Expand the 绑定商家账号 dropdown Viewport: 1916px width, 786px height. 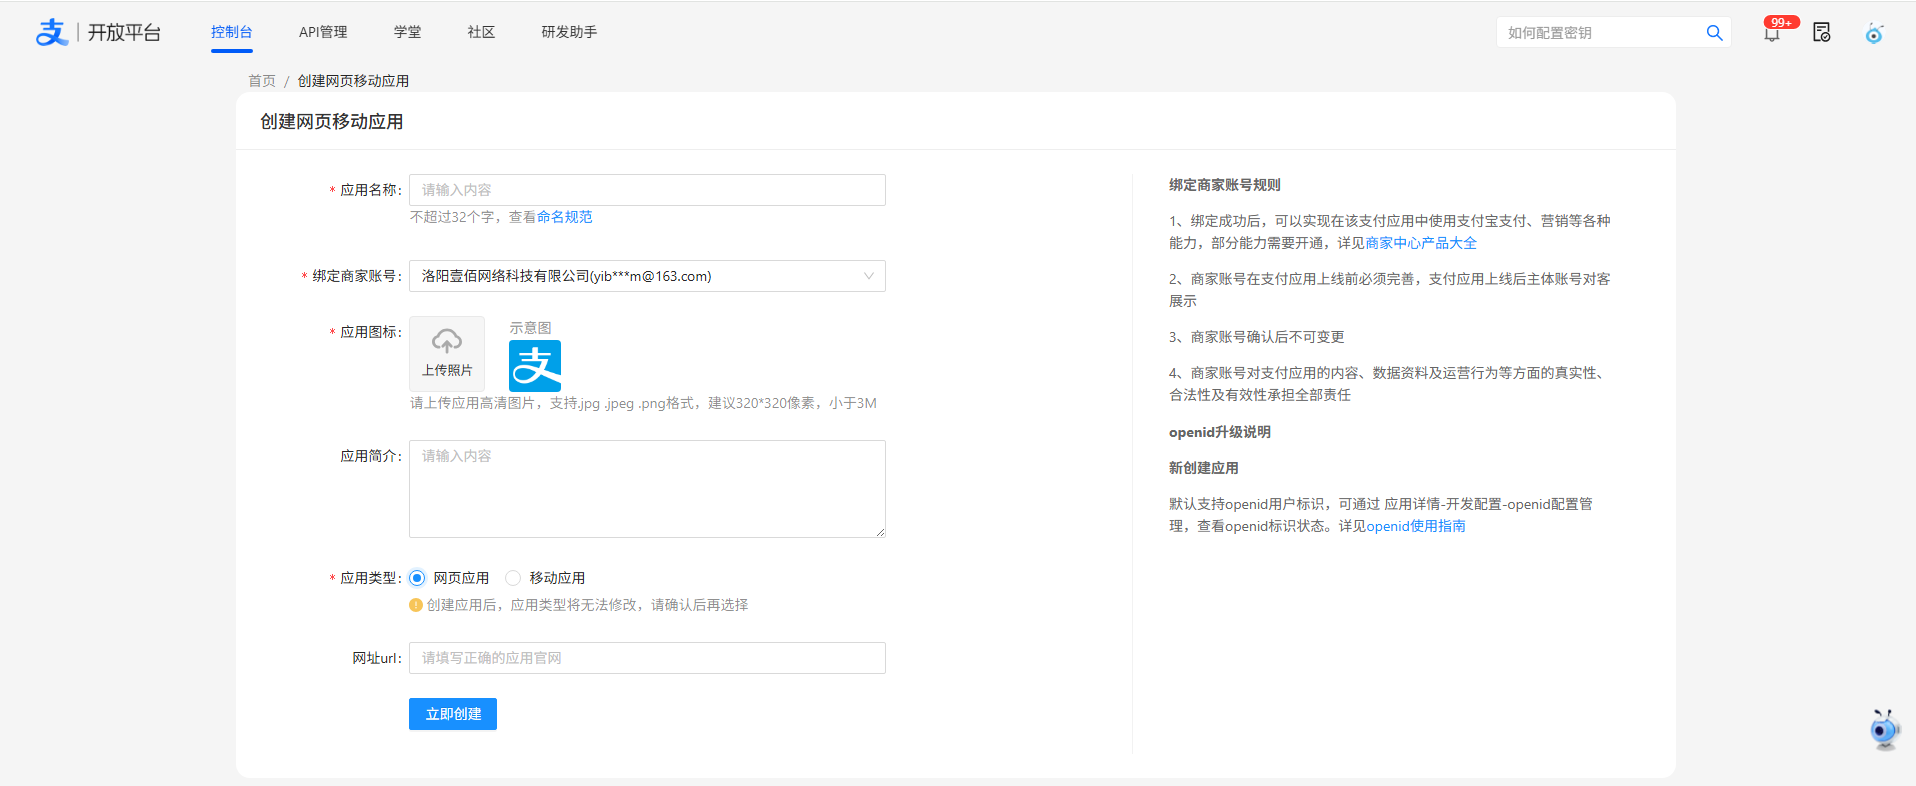click(647, 276)
